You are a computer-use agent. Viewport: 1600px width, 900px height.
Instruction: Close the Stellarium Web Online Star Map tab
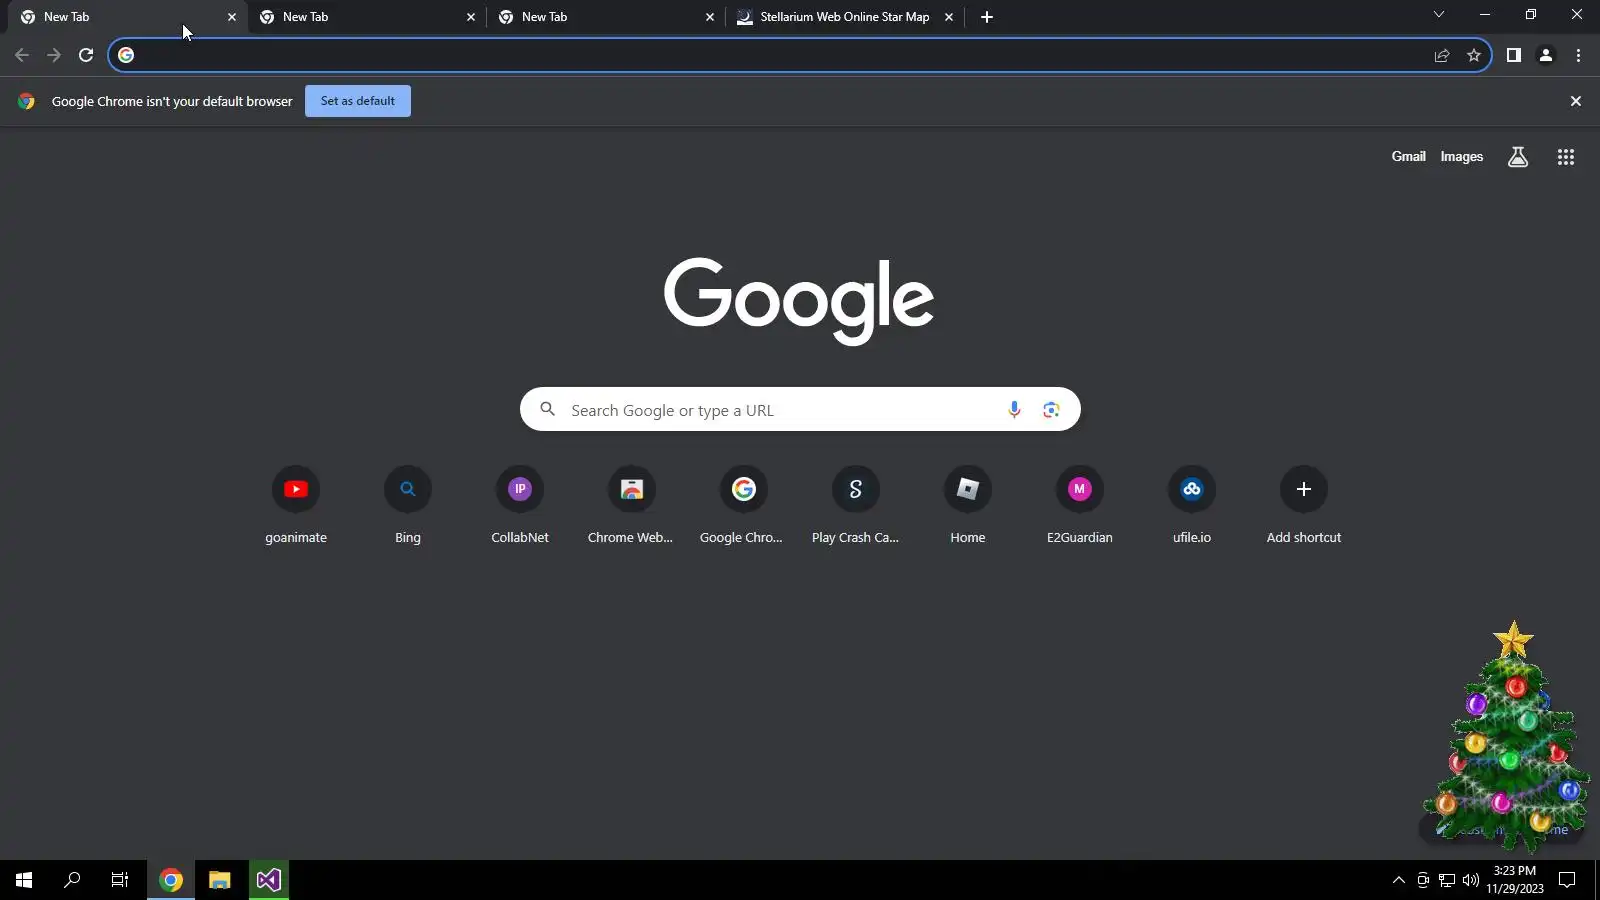point(949,17)
